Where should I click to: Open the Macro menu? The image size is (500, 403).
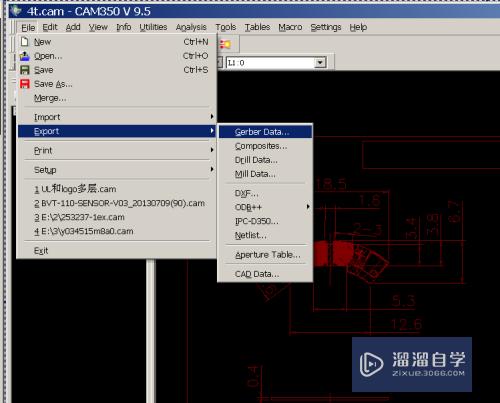click(x=290, y=27)
